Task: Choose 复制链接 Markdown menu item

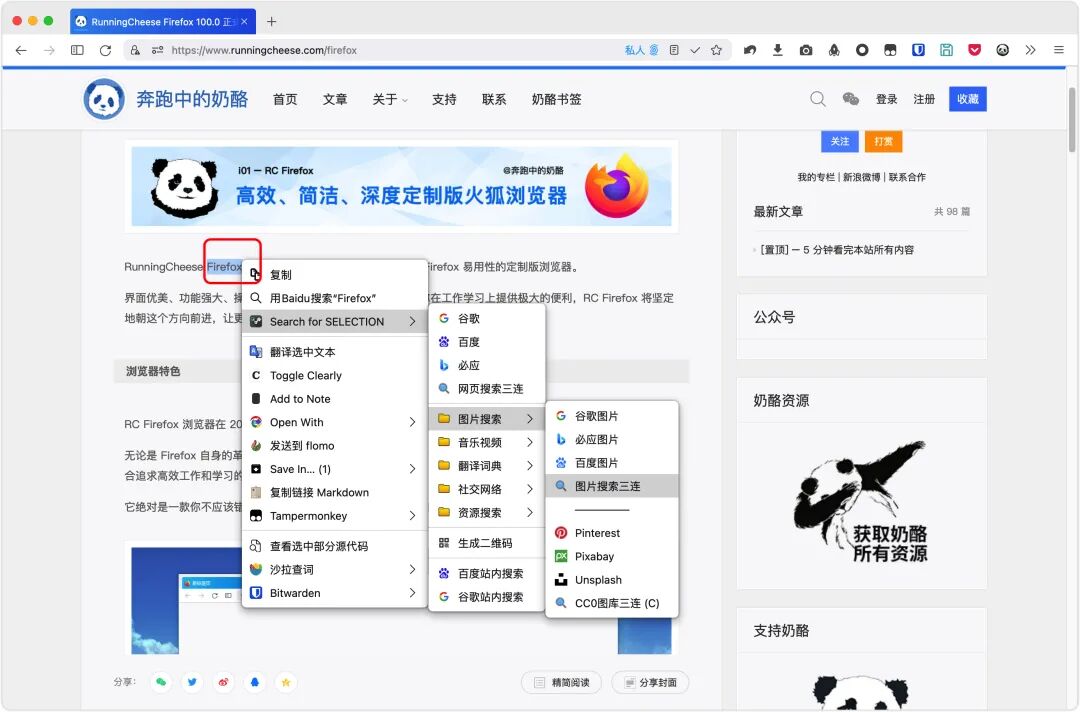Action: 335,492
